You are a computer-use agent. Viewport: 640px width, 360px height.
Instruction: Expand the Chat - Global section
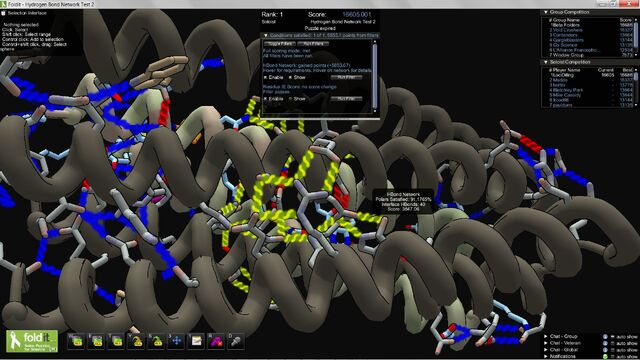coord(546,349)
